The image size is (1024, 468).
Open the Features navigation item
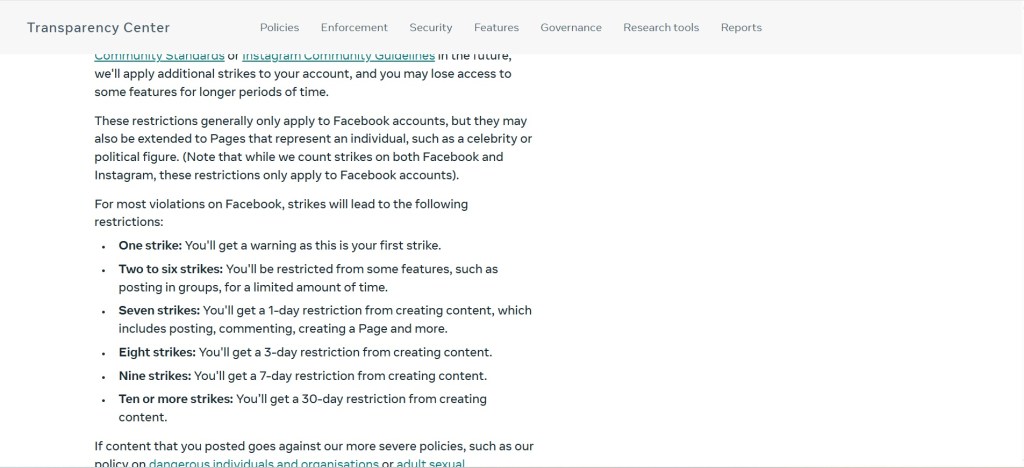coord(496,28)
